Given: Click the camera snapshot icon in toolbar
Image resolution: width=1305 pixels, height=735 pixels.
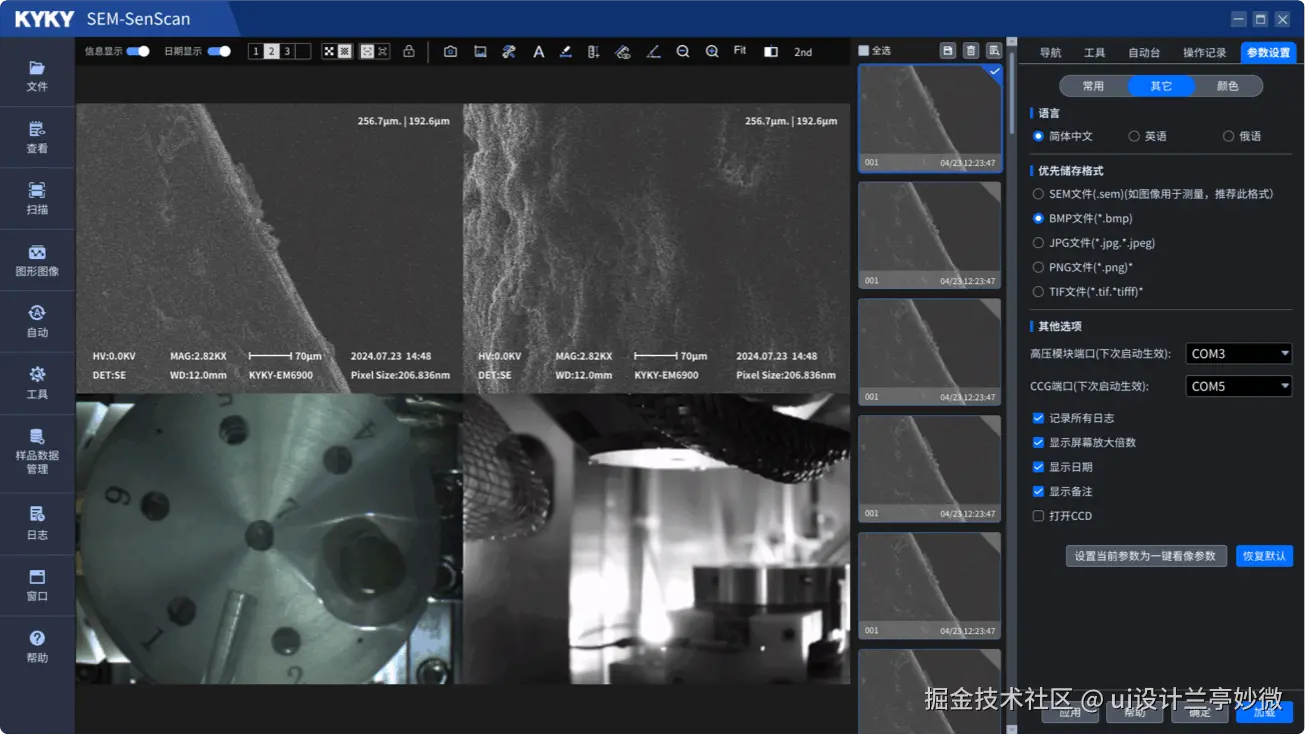Looking at the screenshot, I should 450,51.
